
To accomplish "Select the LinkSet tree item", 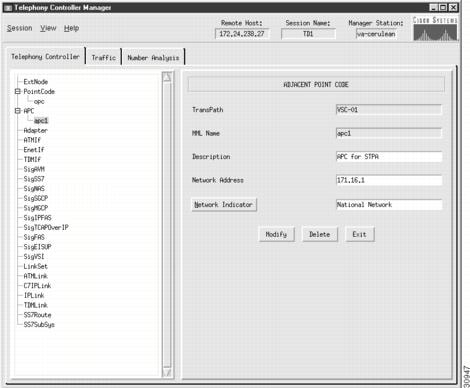I will pyautogui.click(x=35, y=266).
